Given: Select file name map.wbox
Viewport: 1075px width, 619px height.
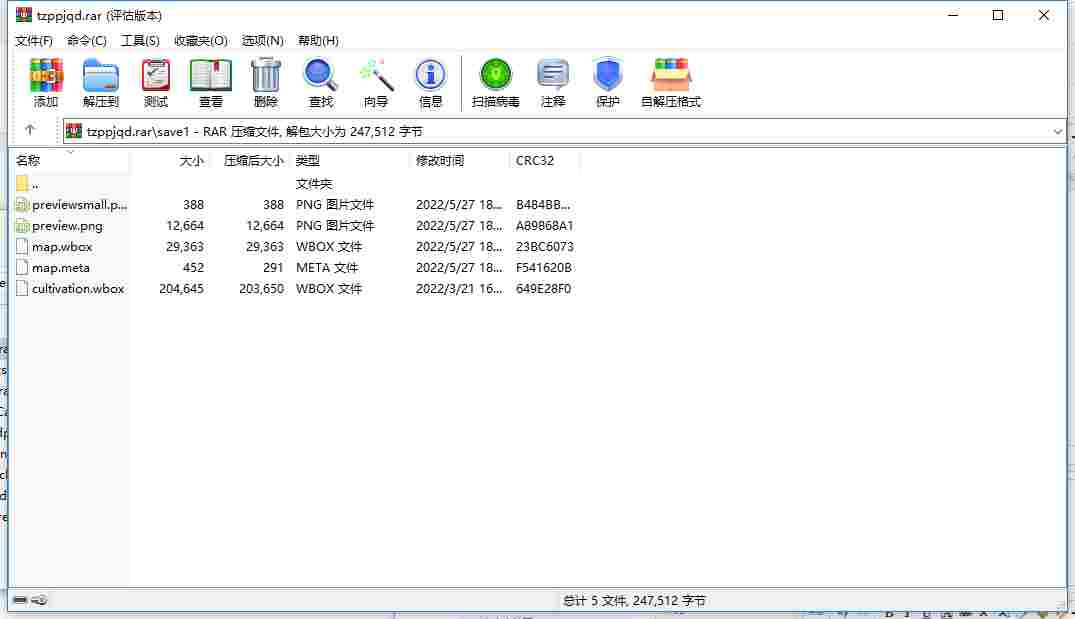Looking at the screenshot, I should (x=62, y=247).
